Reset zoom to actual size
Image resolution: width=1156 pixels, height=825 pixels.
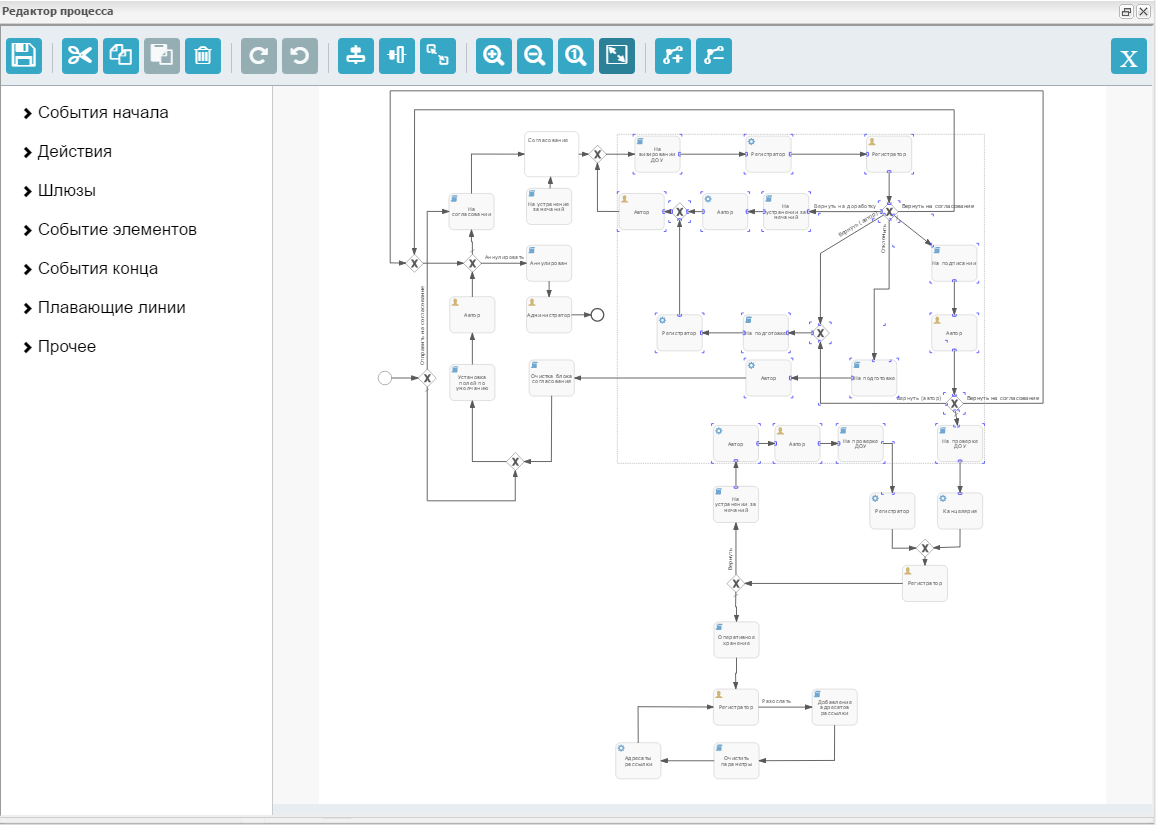pyautogui.click(x=576, y=56)
